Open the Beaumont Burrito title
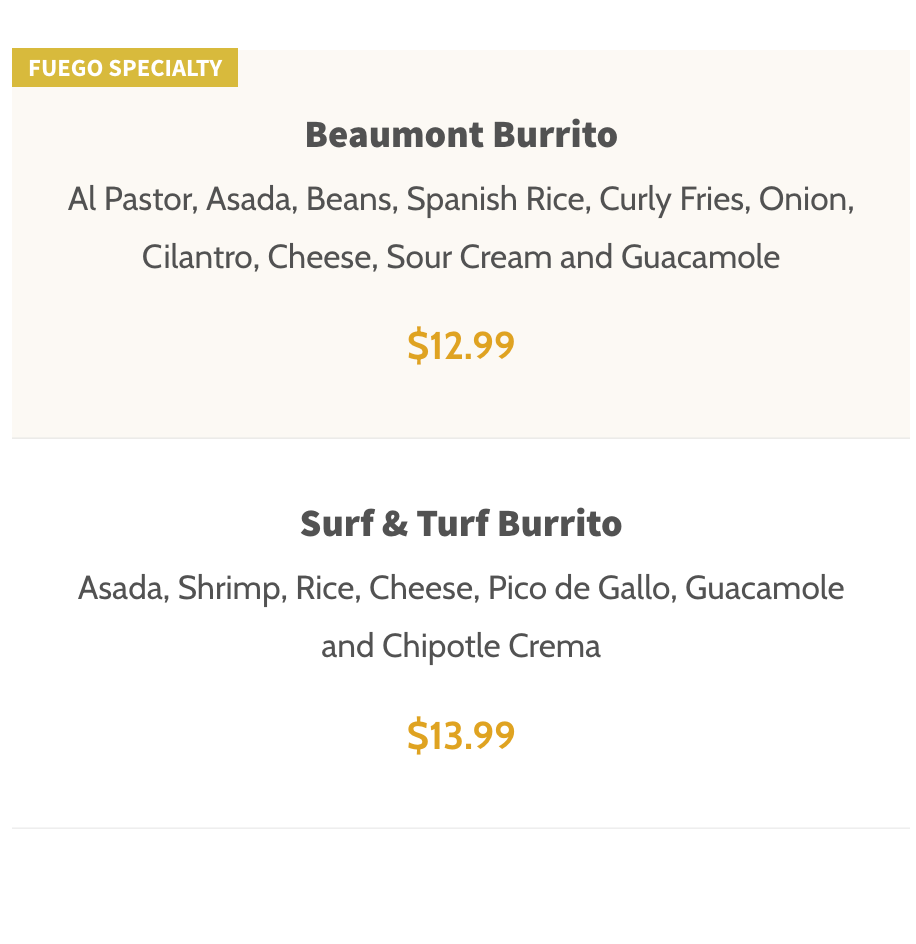916x944 pixels. pyautogui.click(x=461, y=134)
